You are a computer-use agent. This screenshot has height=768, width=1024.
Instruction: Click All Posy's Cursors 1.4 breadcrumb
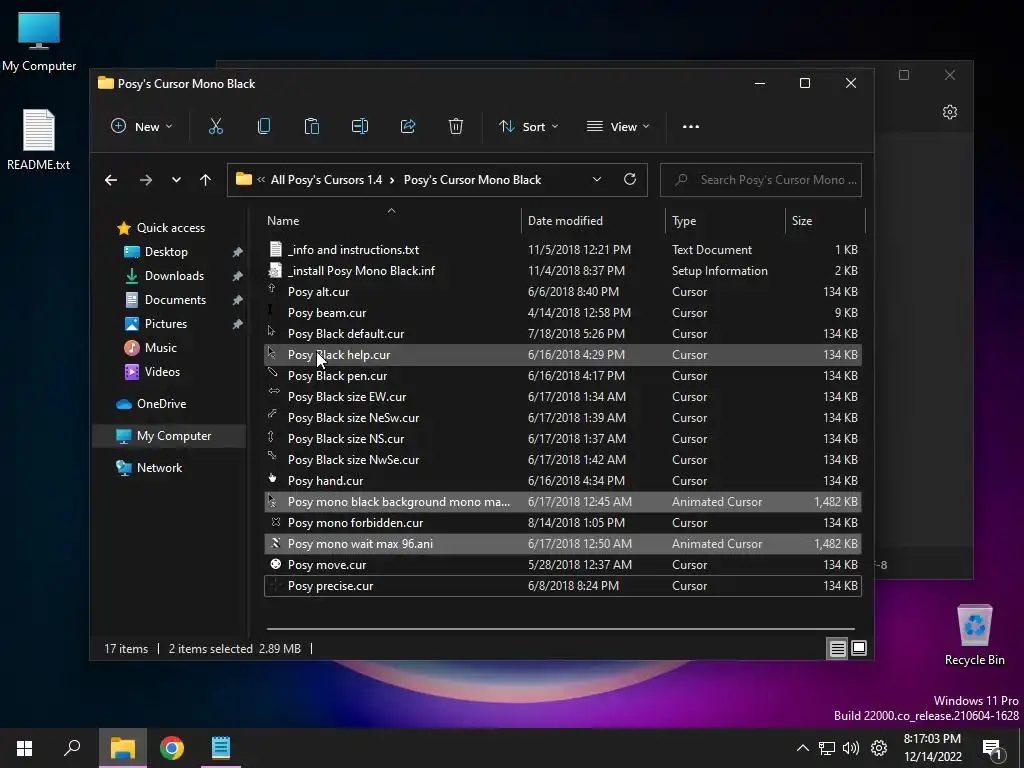[326, 180]
